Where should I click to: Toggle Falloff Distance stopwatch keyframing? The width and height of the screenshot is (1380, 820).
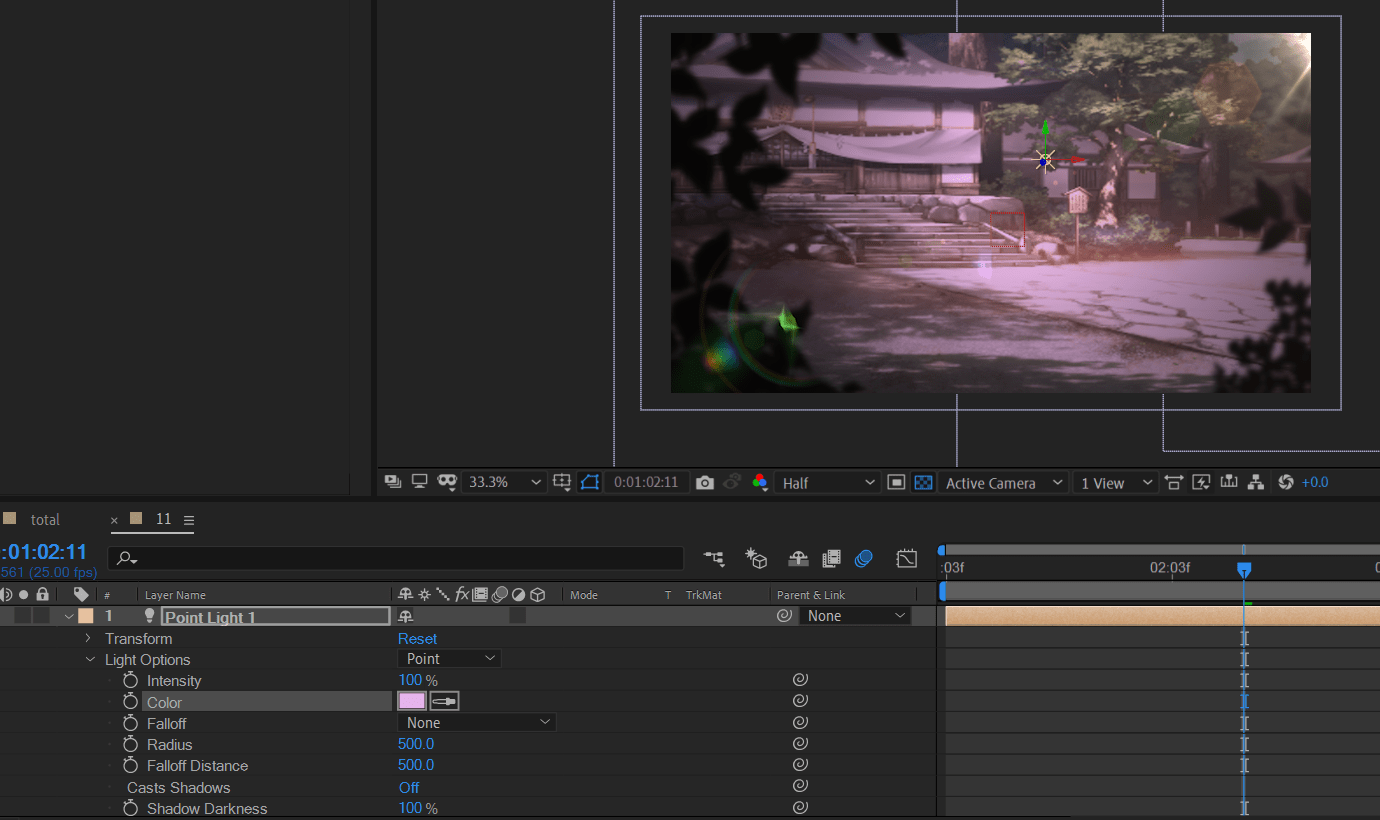tap(130, 765)
